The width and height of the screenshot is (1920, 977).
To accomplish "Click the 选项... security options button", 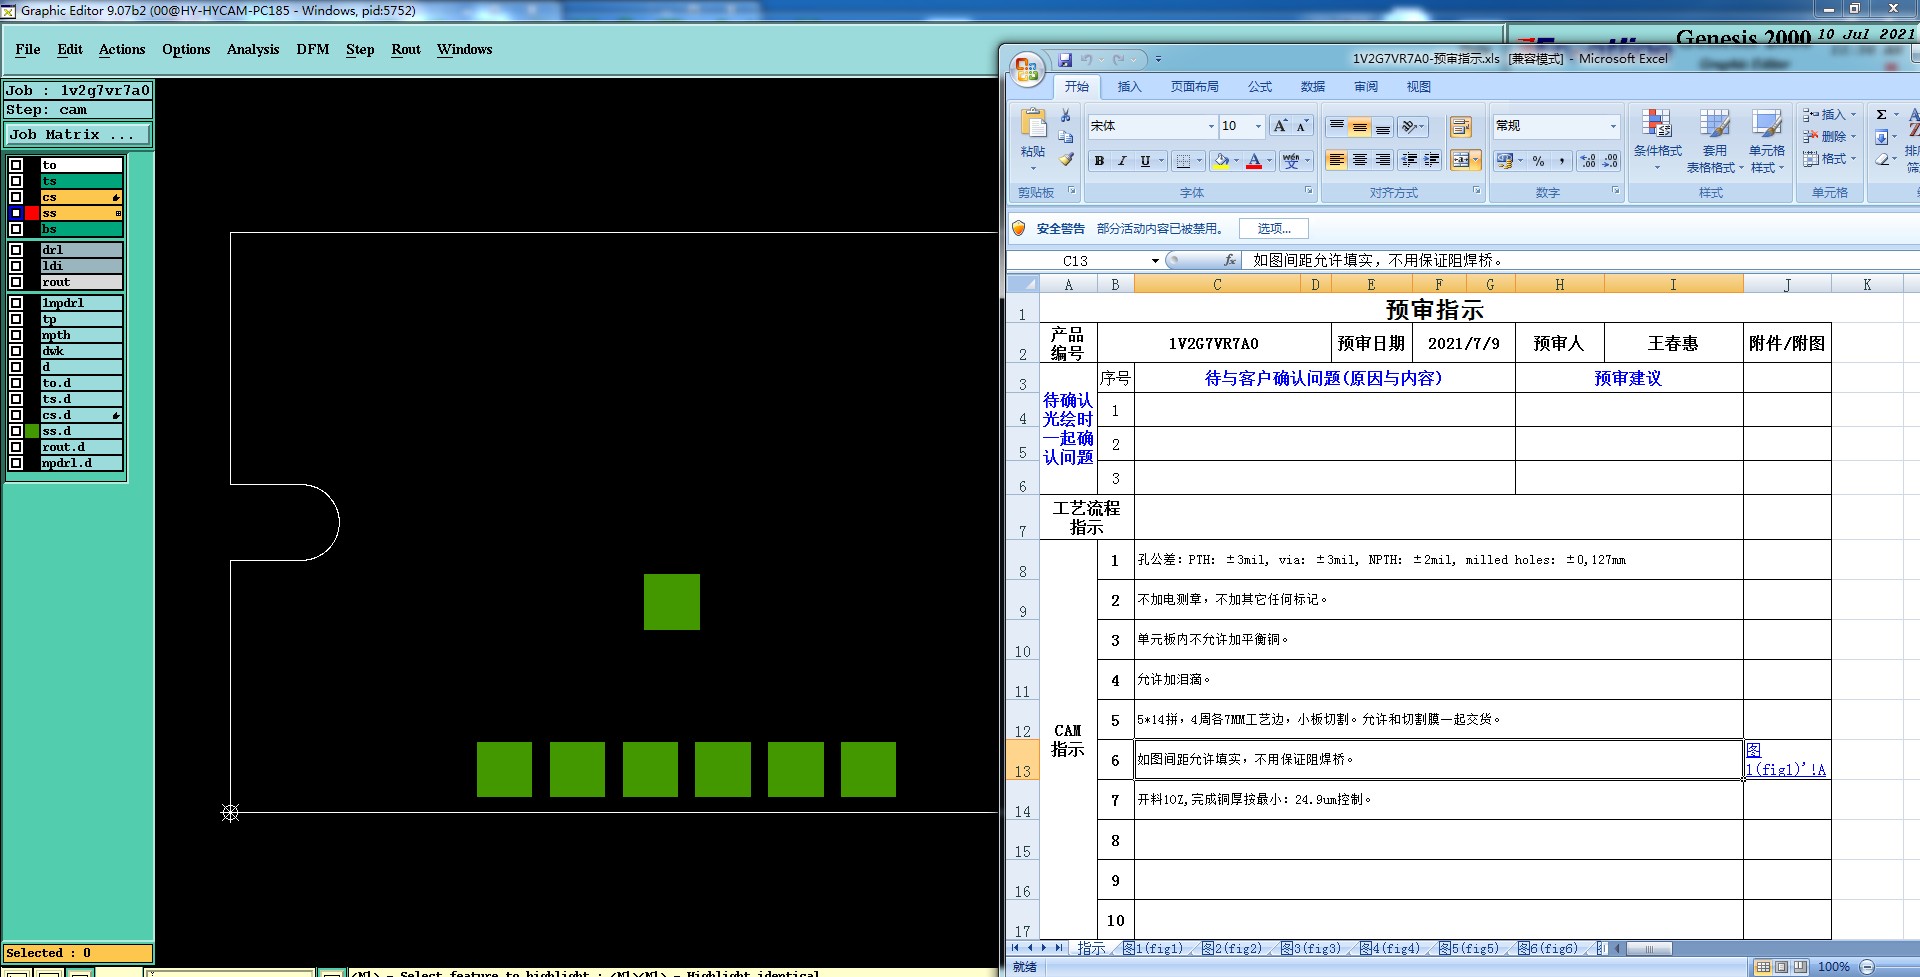I will (1274, 229).
